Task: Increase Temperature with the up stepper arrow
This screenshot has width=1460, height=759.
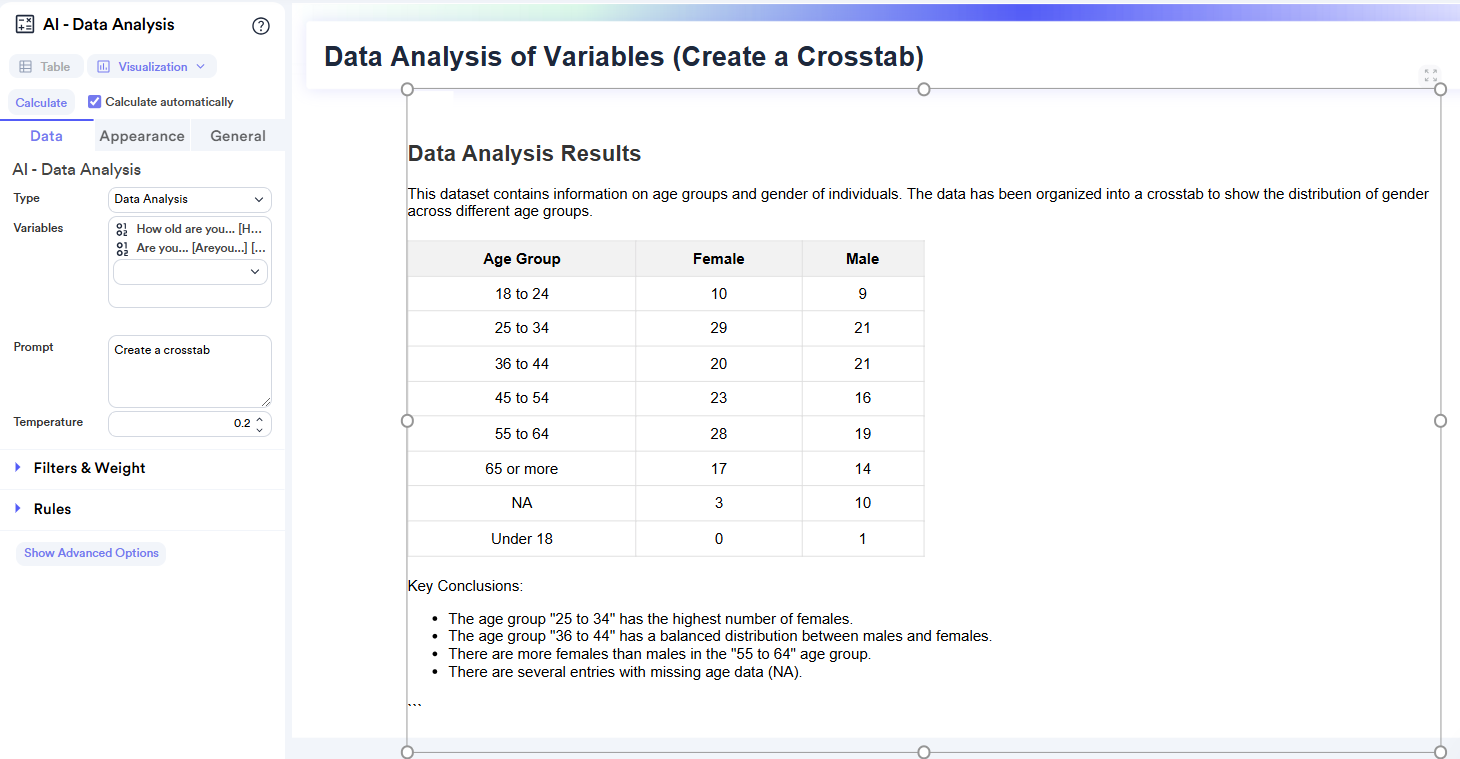Action: [x=260, y=419]
